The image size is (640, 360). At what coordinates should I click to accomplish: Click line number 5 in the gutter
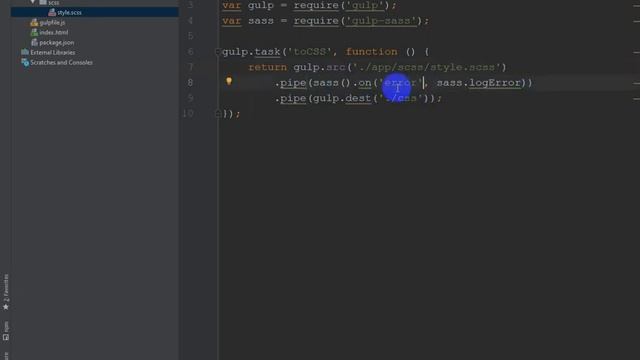(190, 36)
